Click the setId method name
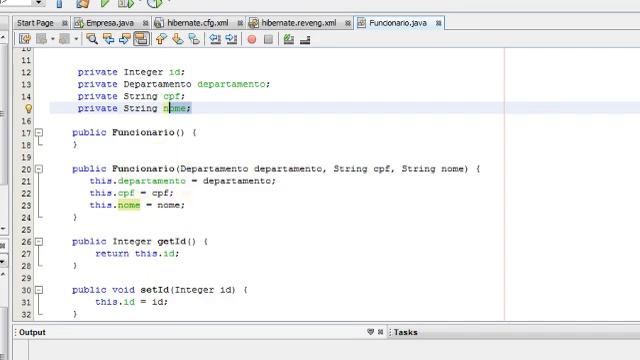640x360 pixels. point(155,290)
